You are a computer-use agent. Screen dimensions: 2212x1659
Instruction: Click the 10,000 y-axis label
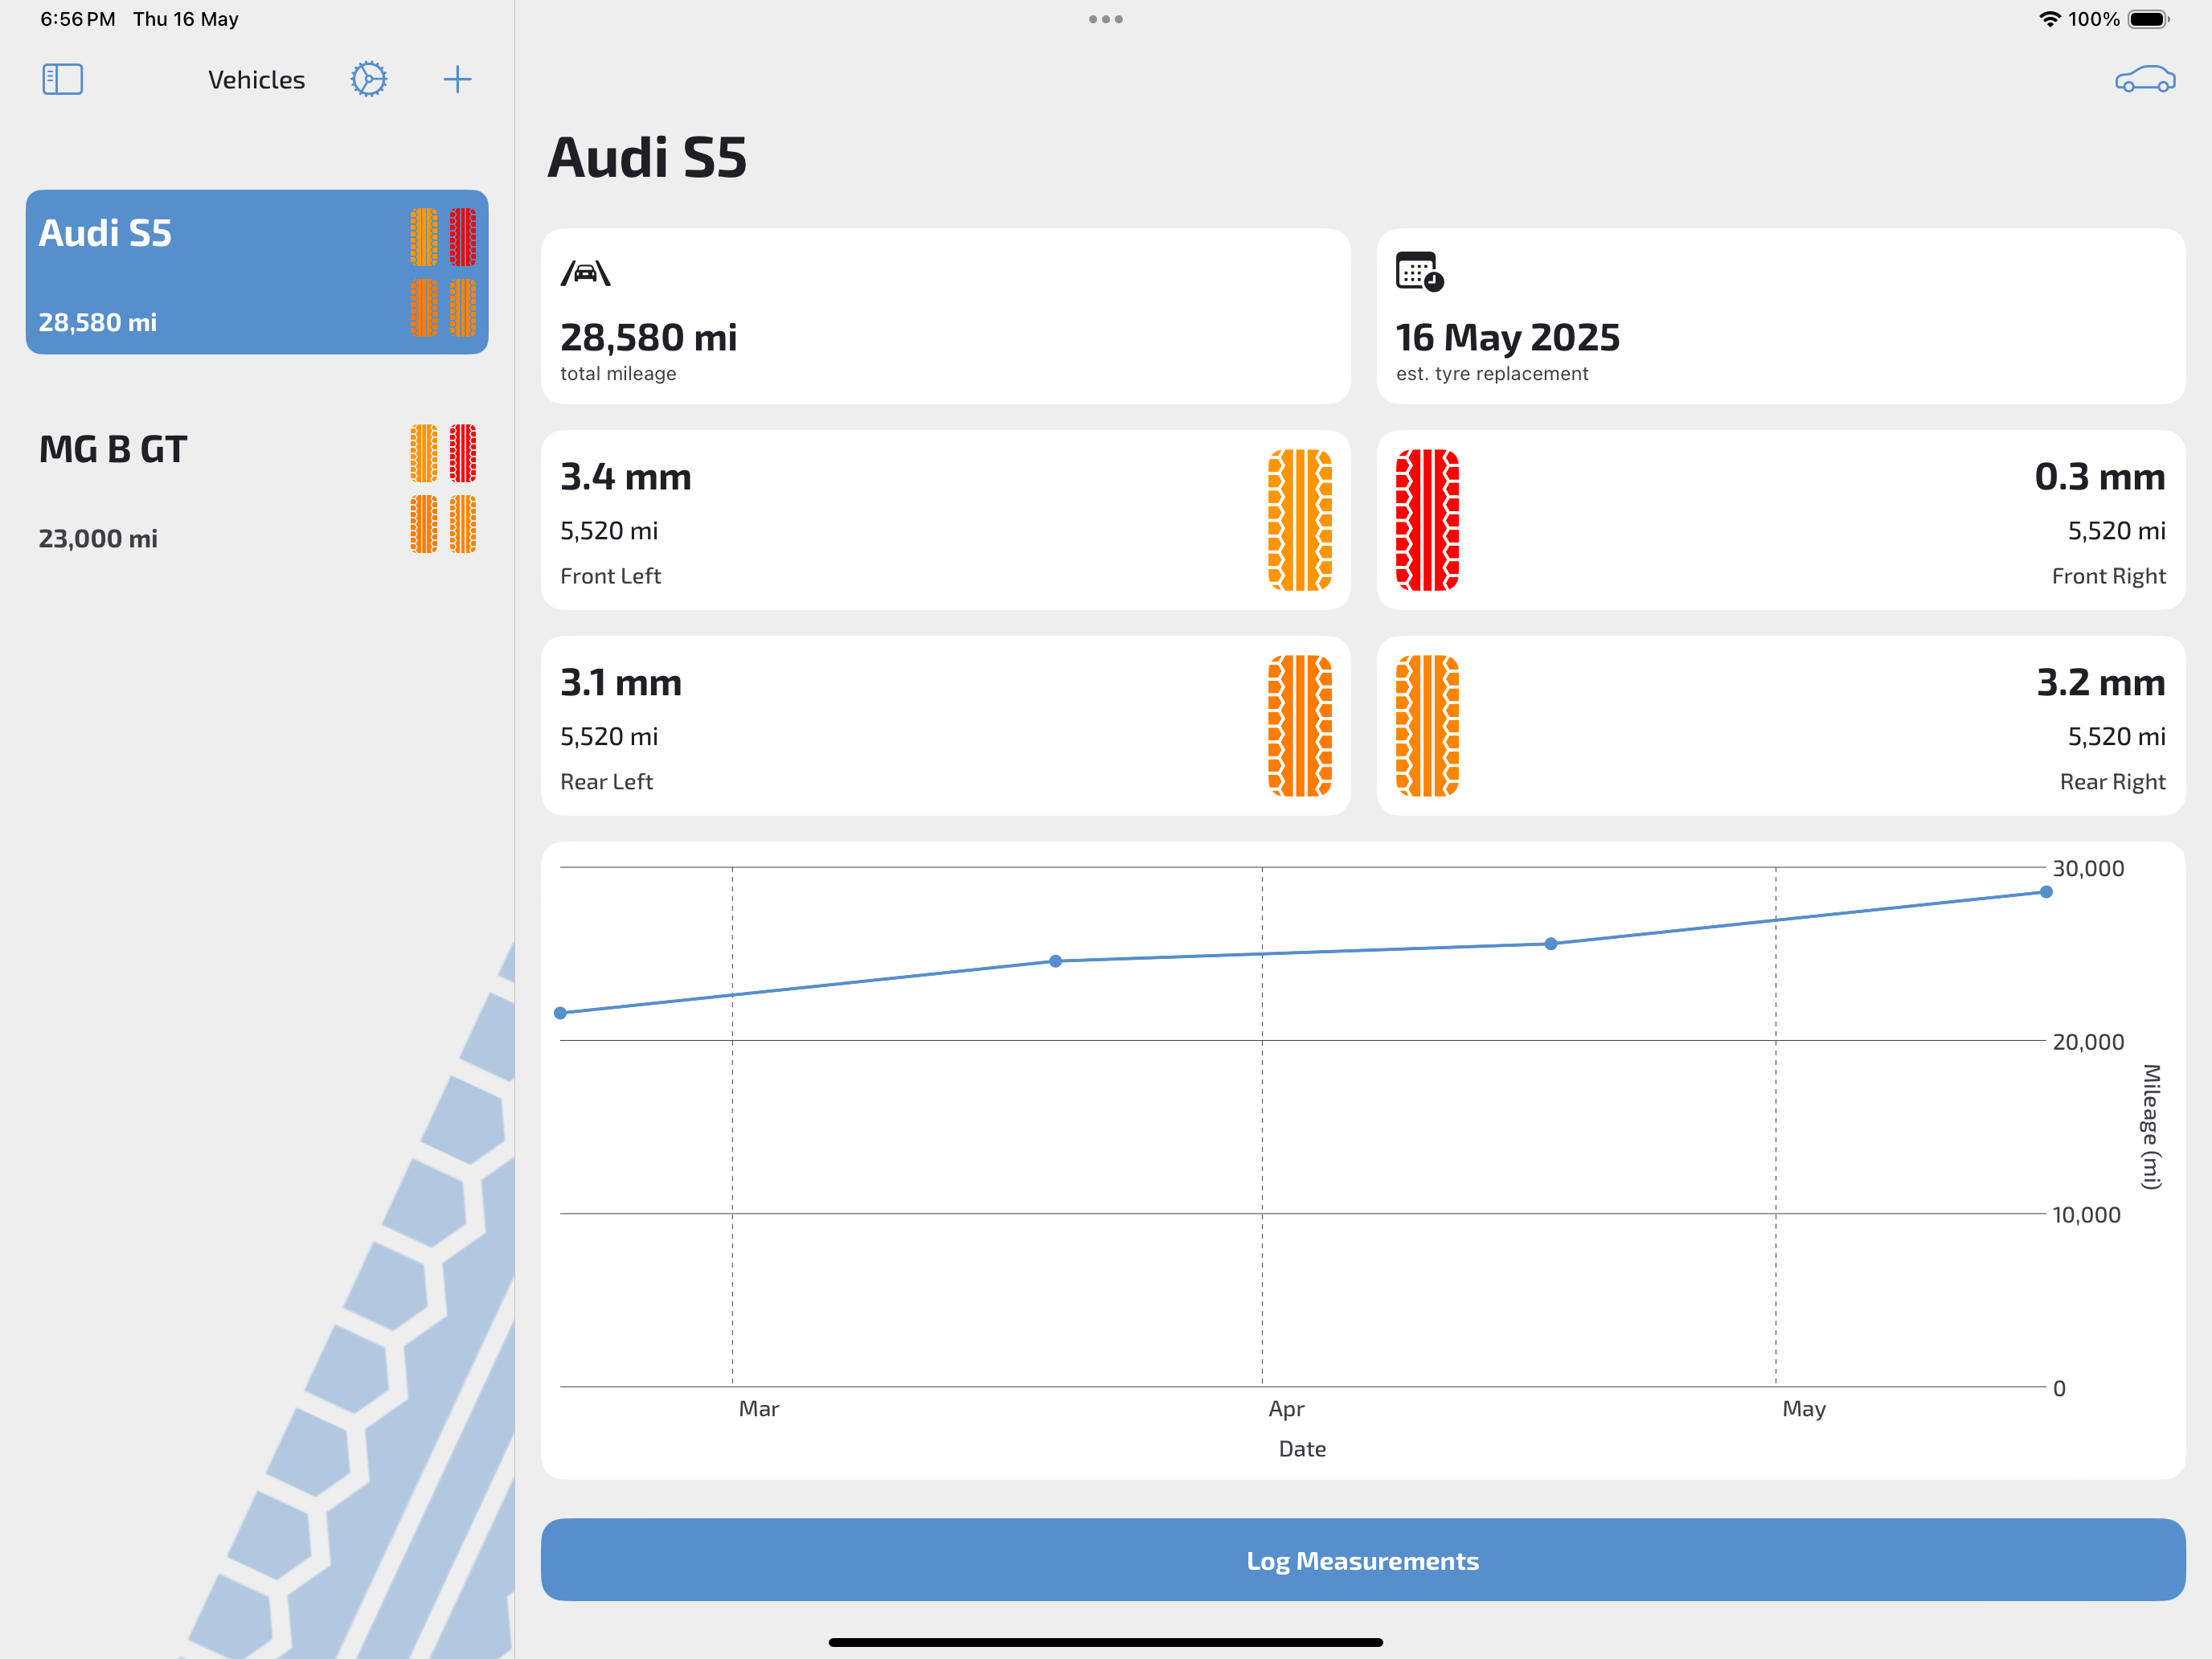[x=2086, y=1215]
